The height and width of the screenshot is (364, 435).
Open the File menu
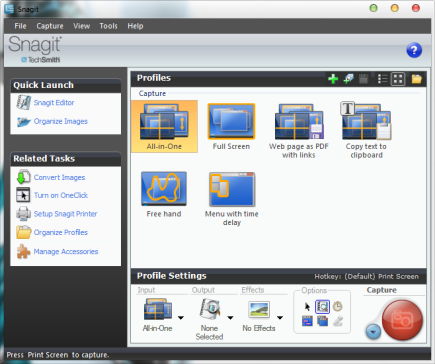pyautogui.click(x=20, y=26)
